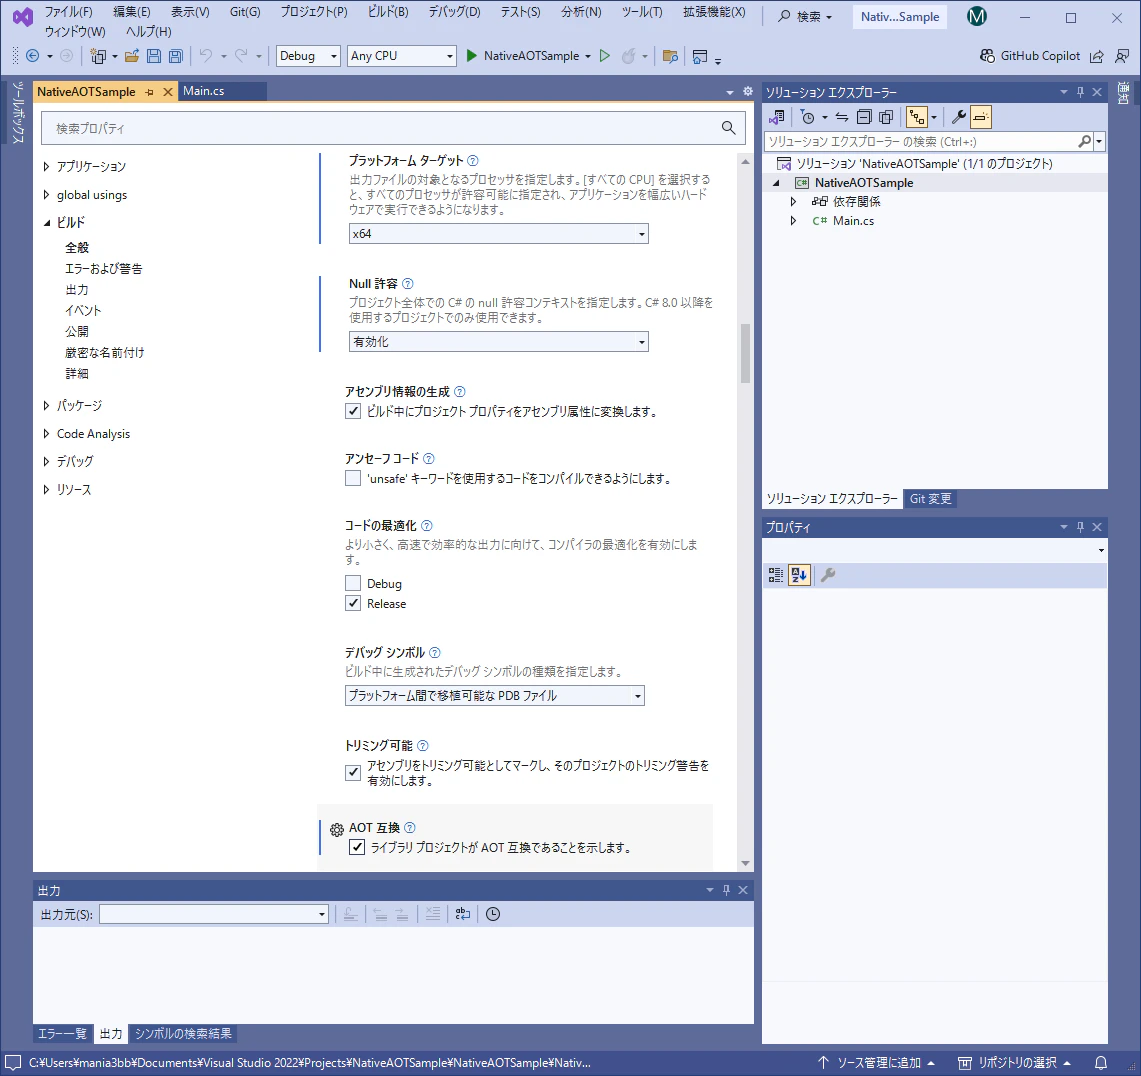Screen dimensions: 1141x1076
Task: Open Properties wrench icon in Solution Explorer
Action: click(x=958, y=117)
